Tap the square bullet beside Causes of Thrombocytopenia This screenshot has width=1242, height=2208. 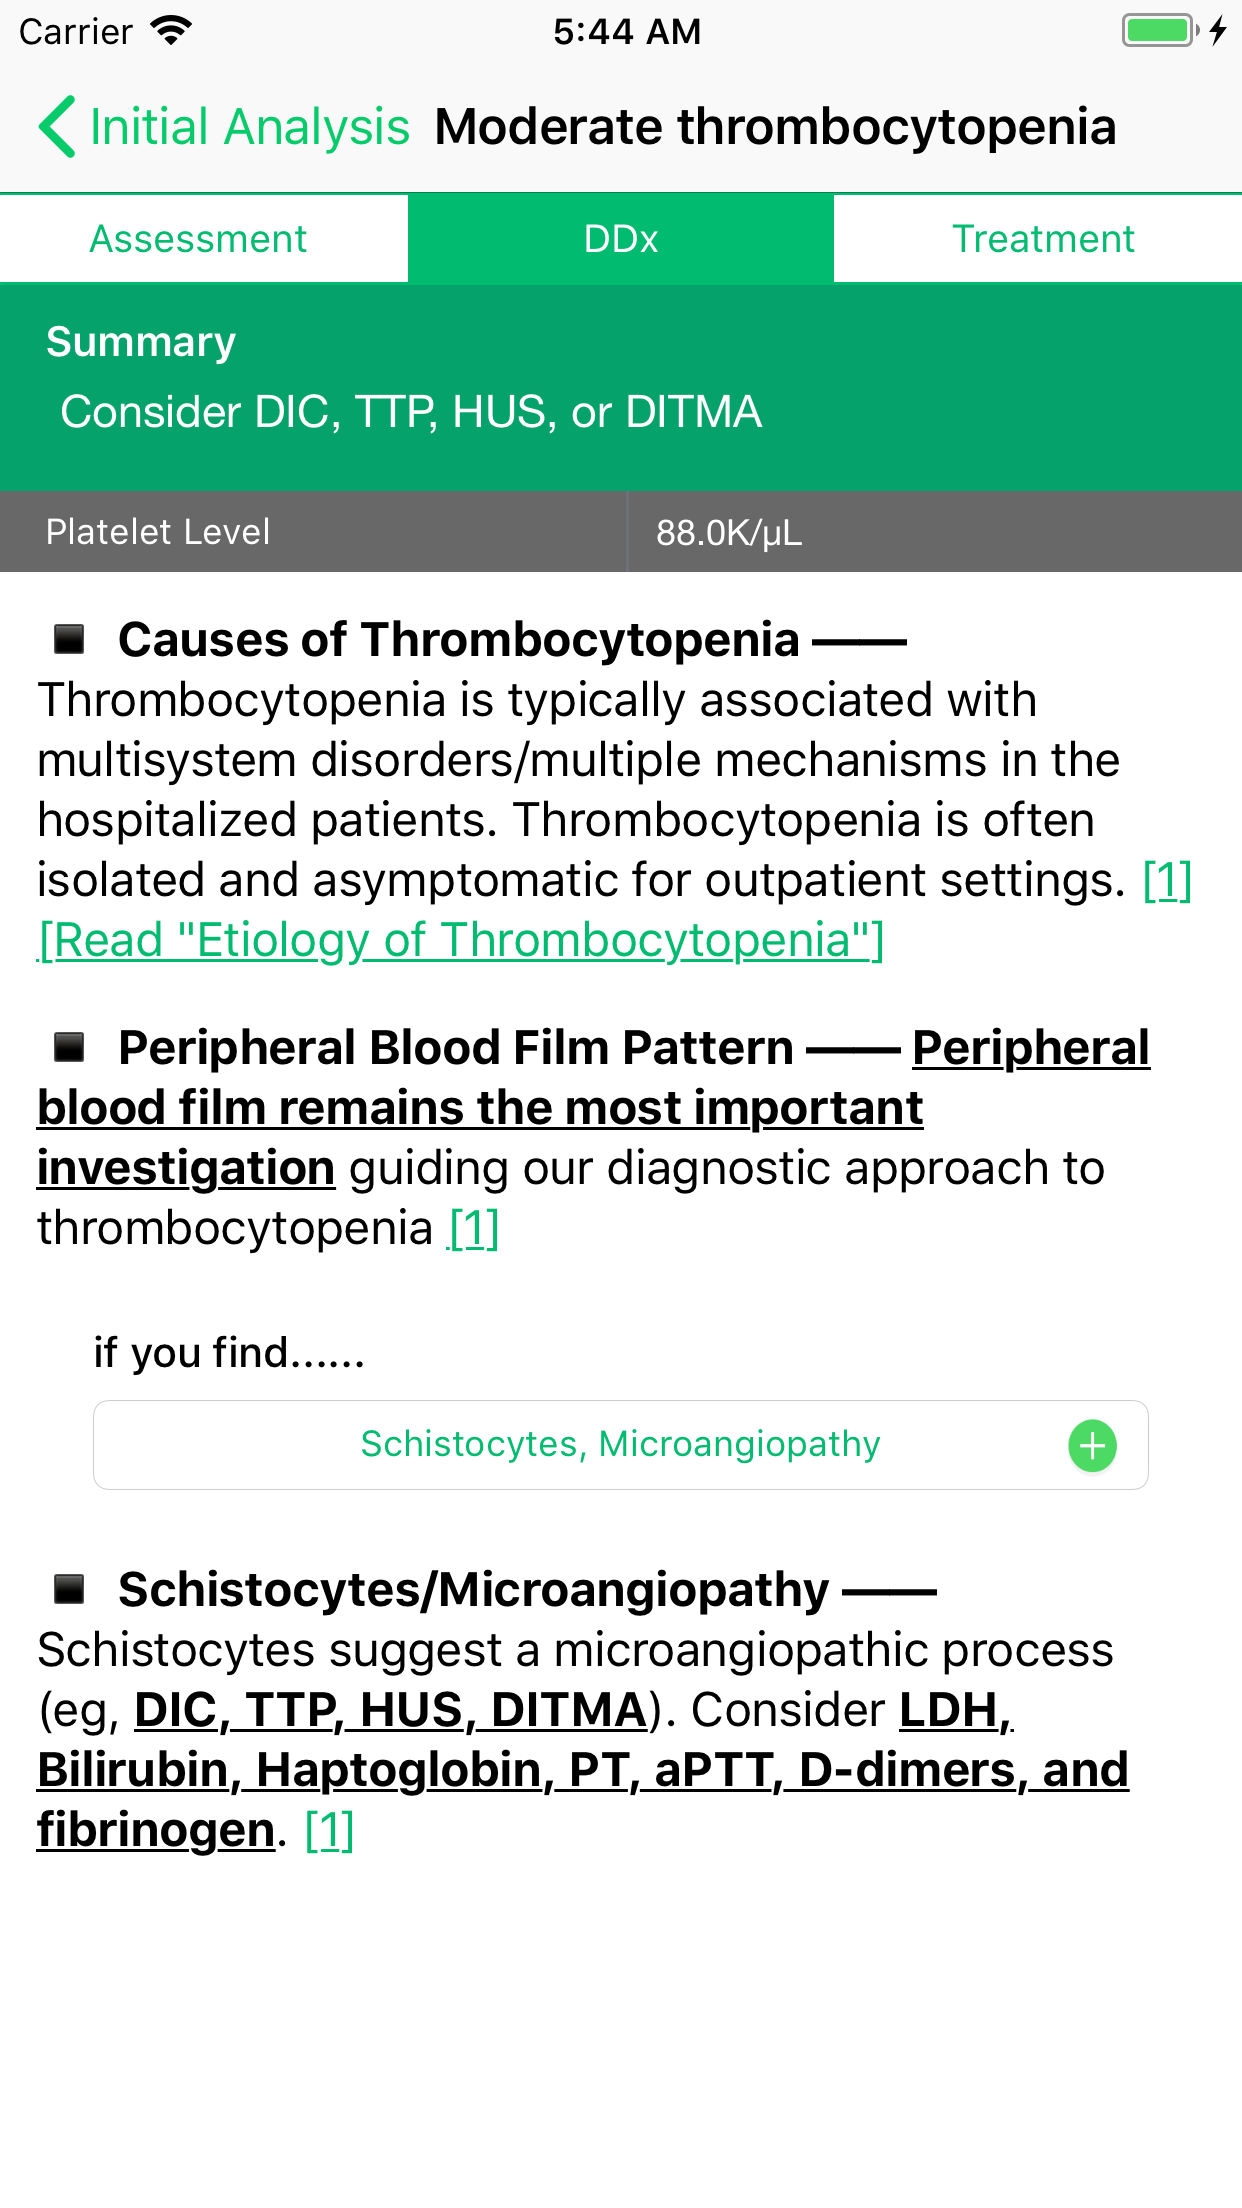69,639
